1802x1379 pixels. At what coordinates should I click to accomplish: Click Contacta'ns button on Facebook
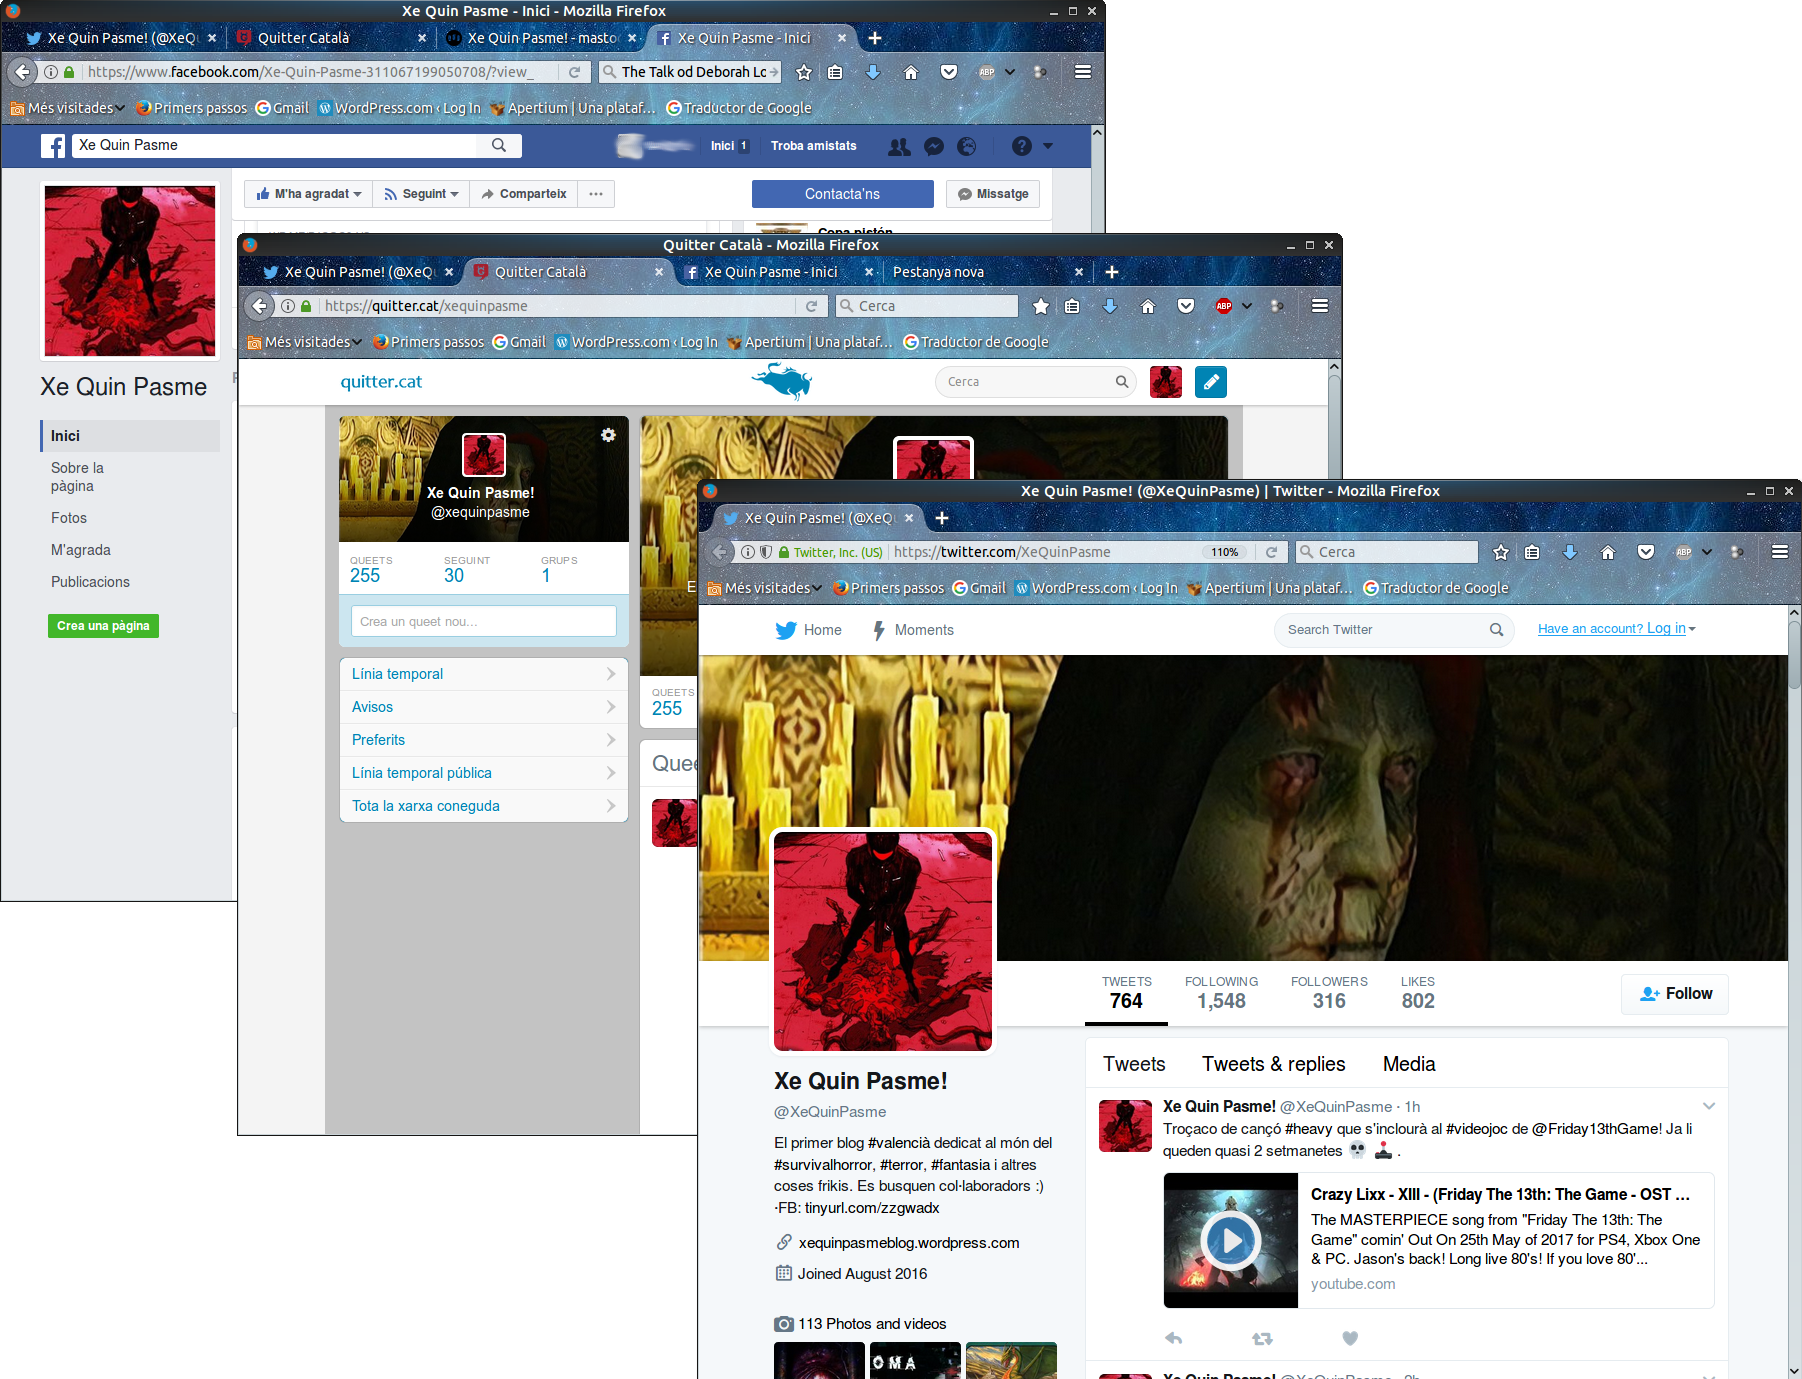pos(843,194)
